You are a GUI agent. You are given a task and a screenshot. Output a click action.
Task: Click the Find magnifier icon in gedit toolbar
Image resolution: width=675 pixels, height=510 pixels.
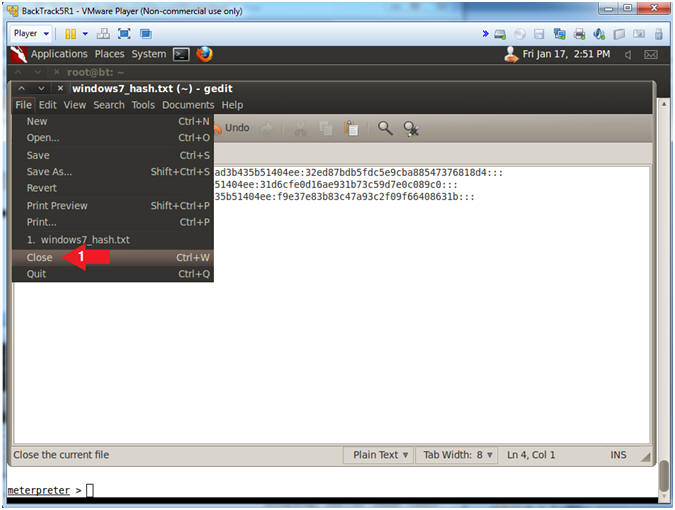coord(385,128)
